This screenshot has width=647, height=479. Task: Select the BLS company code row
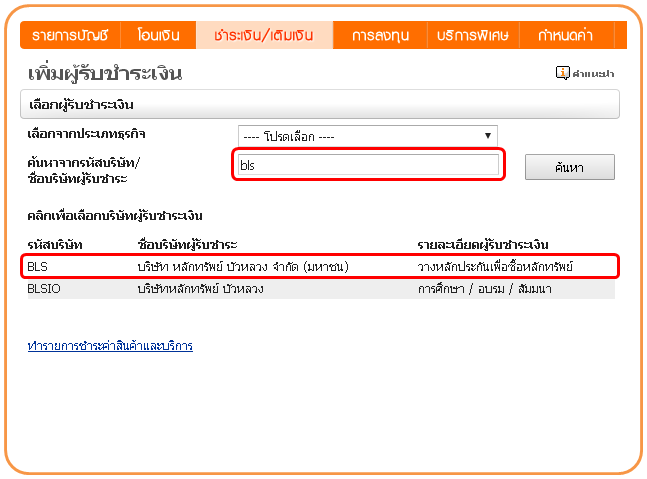[x=320, y=267]
